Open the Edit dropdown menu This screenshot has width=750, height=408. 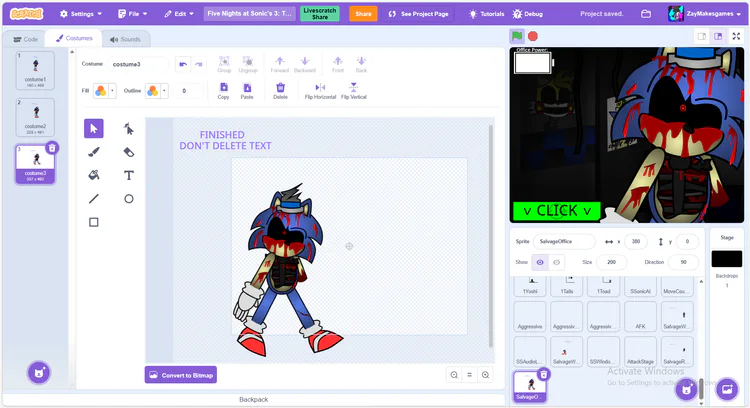[x=179, y=14]
